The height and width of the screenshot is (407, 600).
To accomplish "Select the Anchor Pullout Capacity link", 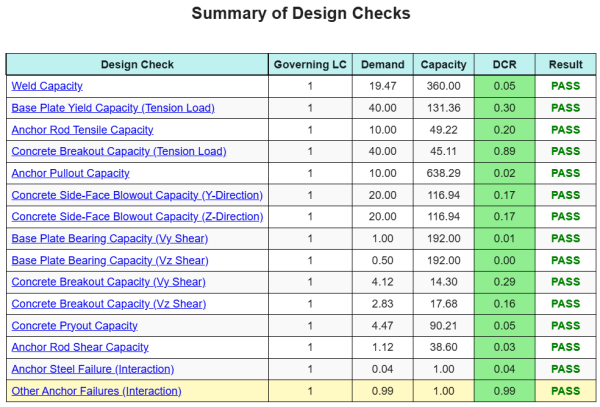I will click(70, 174).
